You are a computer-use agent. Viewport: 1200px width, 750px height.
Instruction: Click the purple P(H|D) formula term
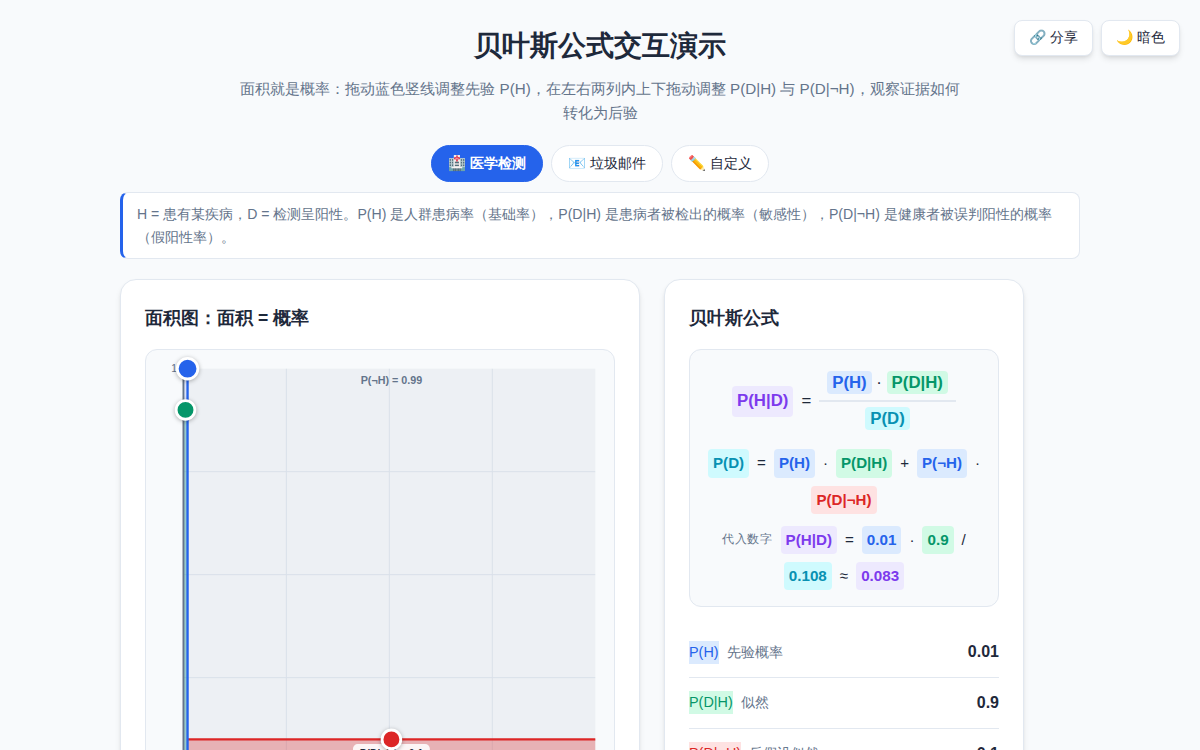[x=763, y=401]
